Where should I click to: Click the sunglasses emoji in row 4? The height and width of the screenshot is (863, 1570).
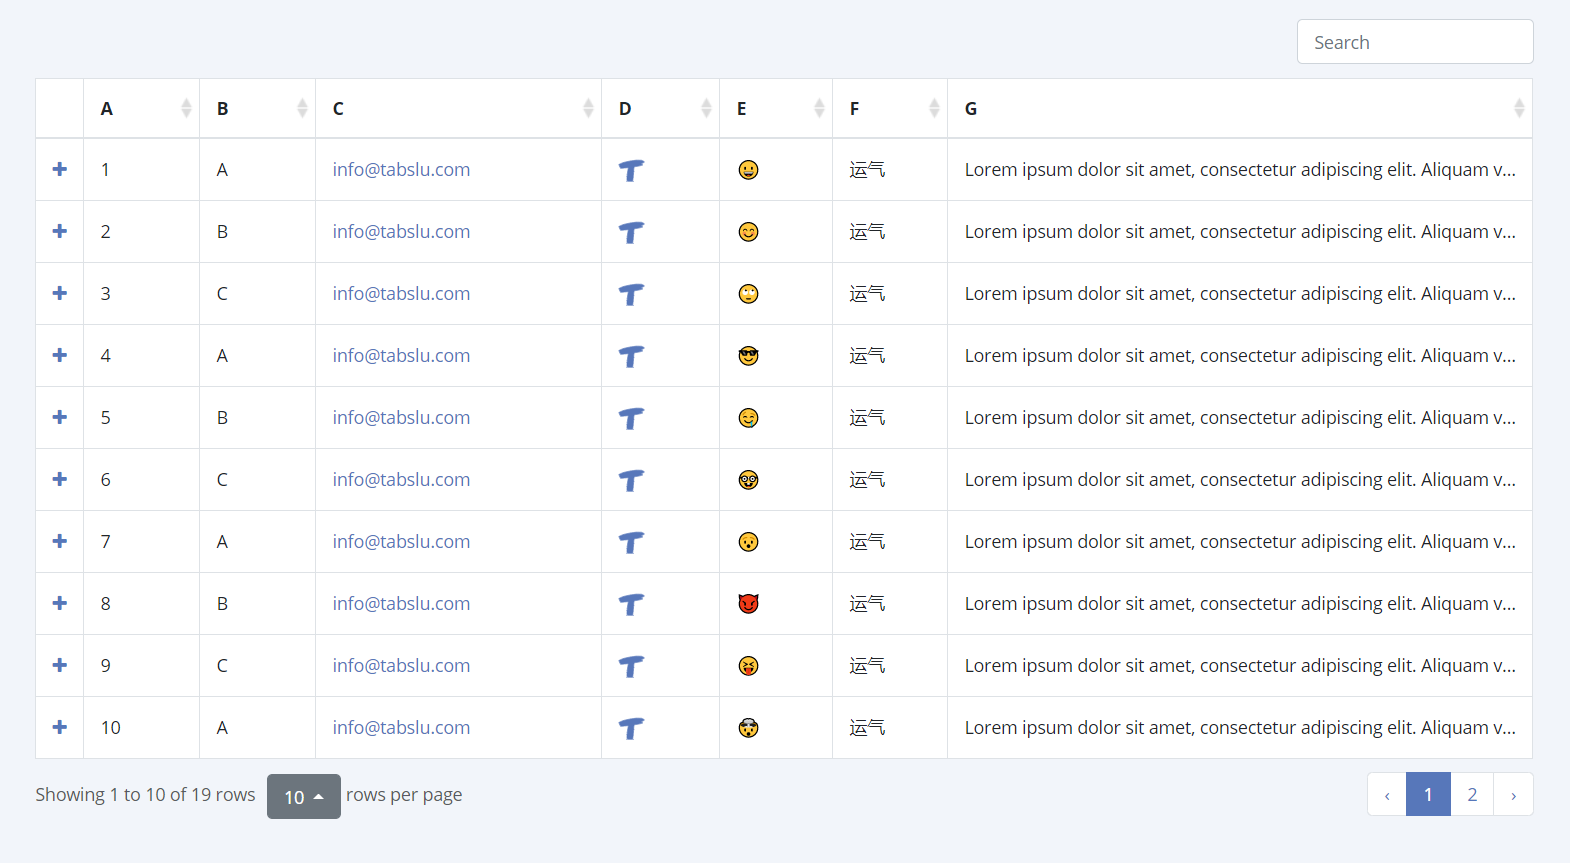pyautogui.click(x=748, y=356)
